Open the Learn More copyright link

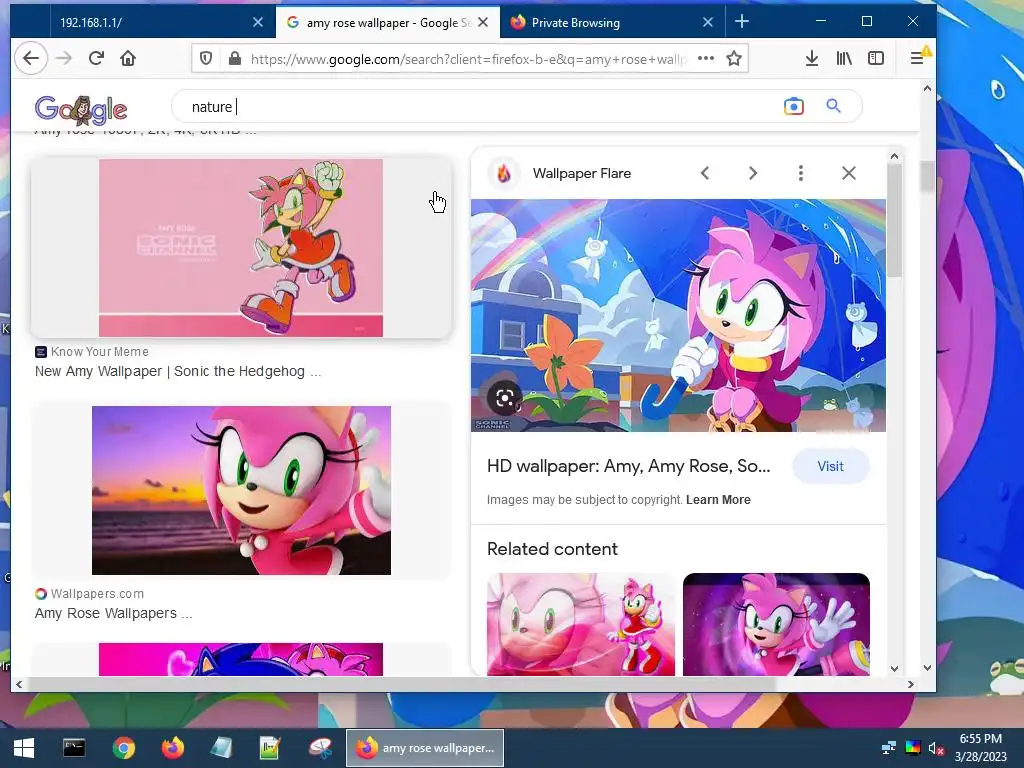click(x=718, y=500)
